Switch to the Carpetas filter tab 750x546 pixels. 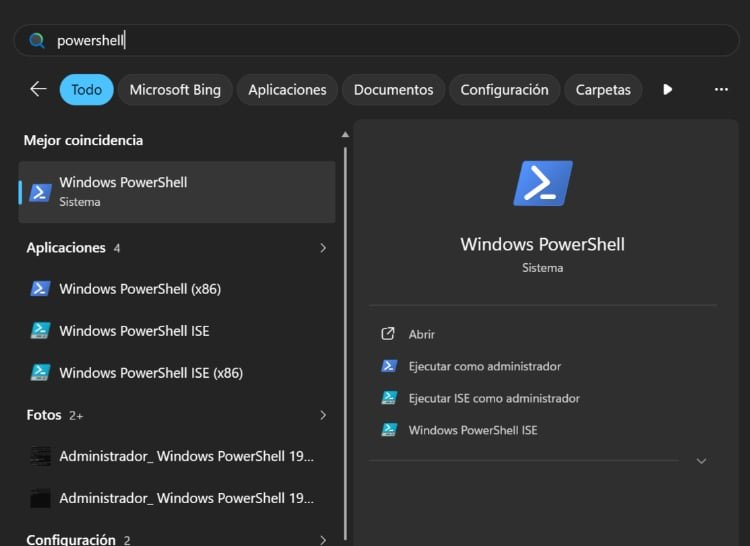click(x=603, y=89)
